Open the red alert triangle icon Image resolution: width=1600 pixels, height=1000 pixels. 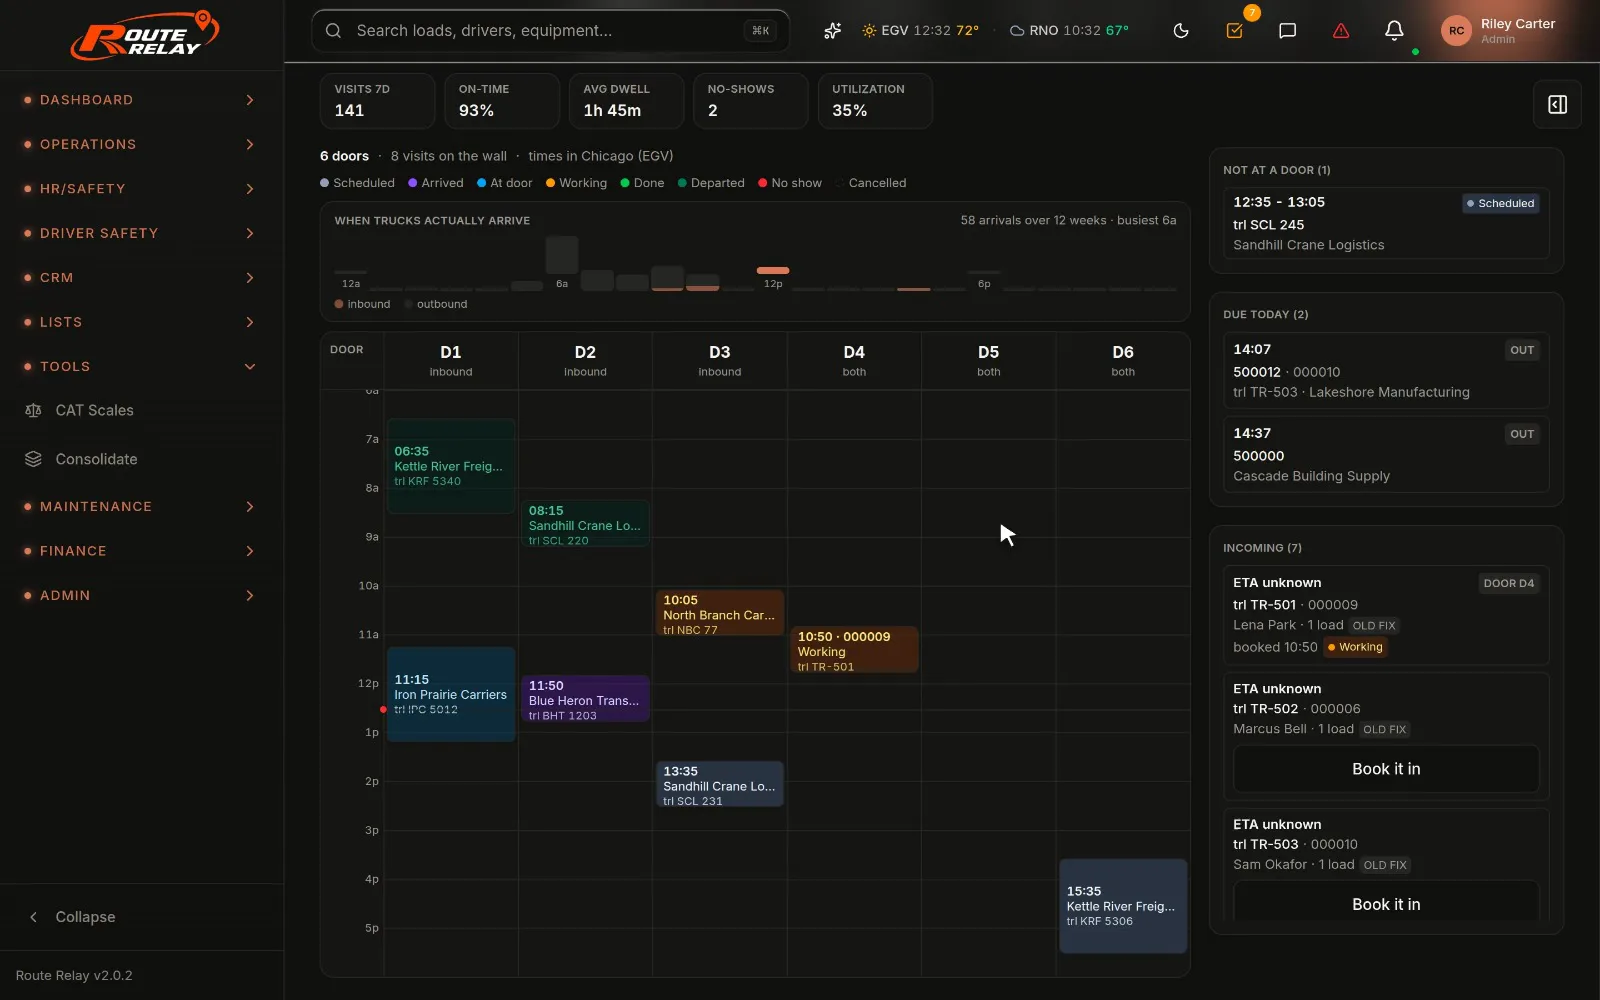[x=1341, y=31]
